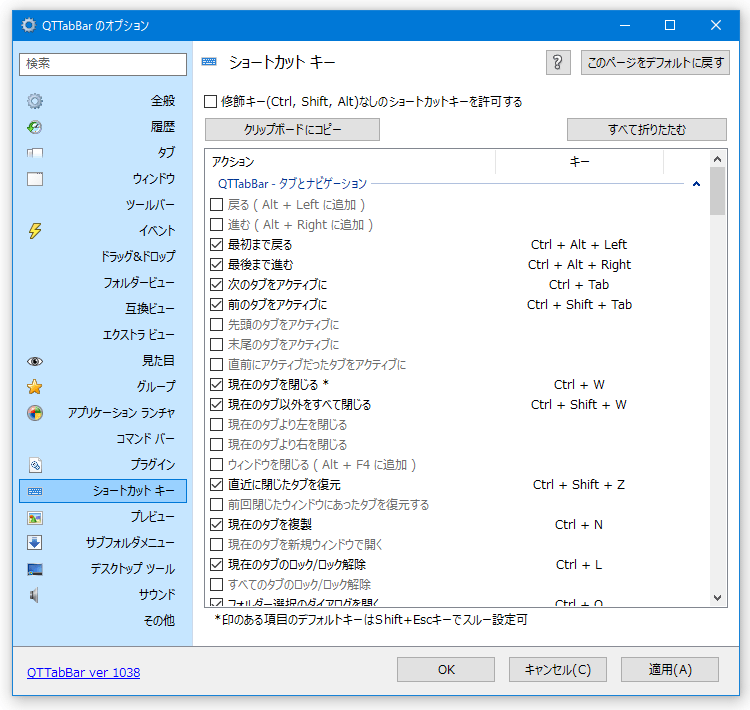Click the speaker icon beside サウンド
The height and width of the screenshot is (710, 750).
point(34,595)
